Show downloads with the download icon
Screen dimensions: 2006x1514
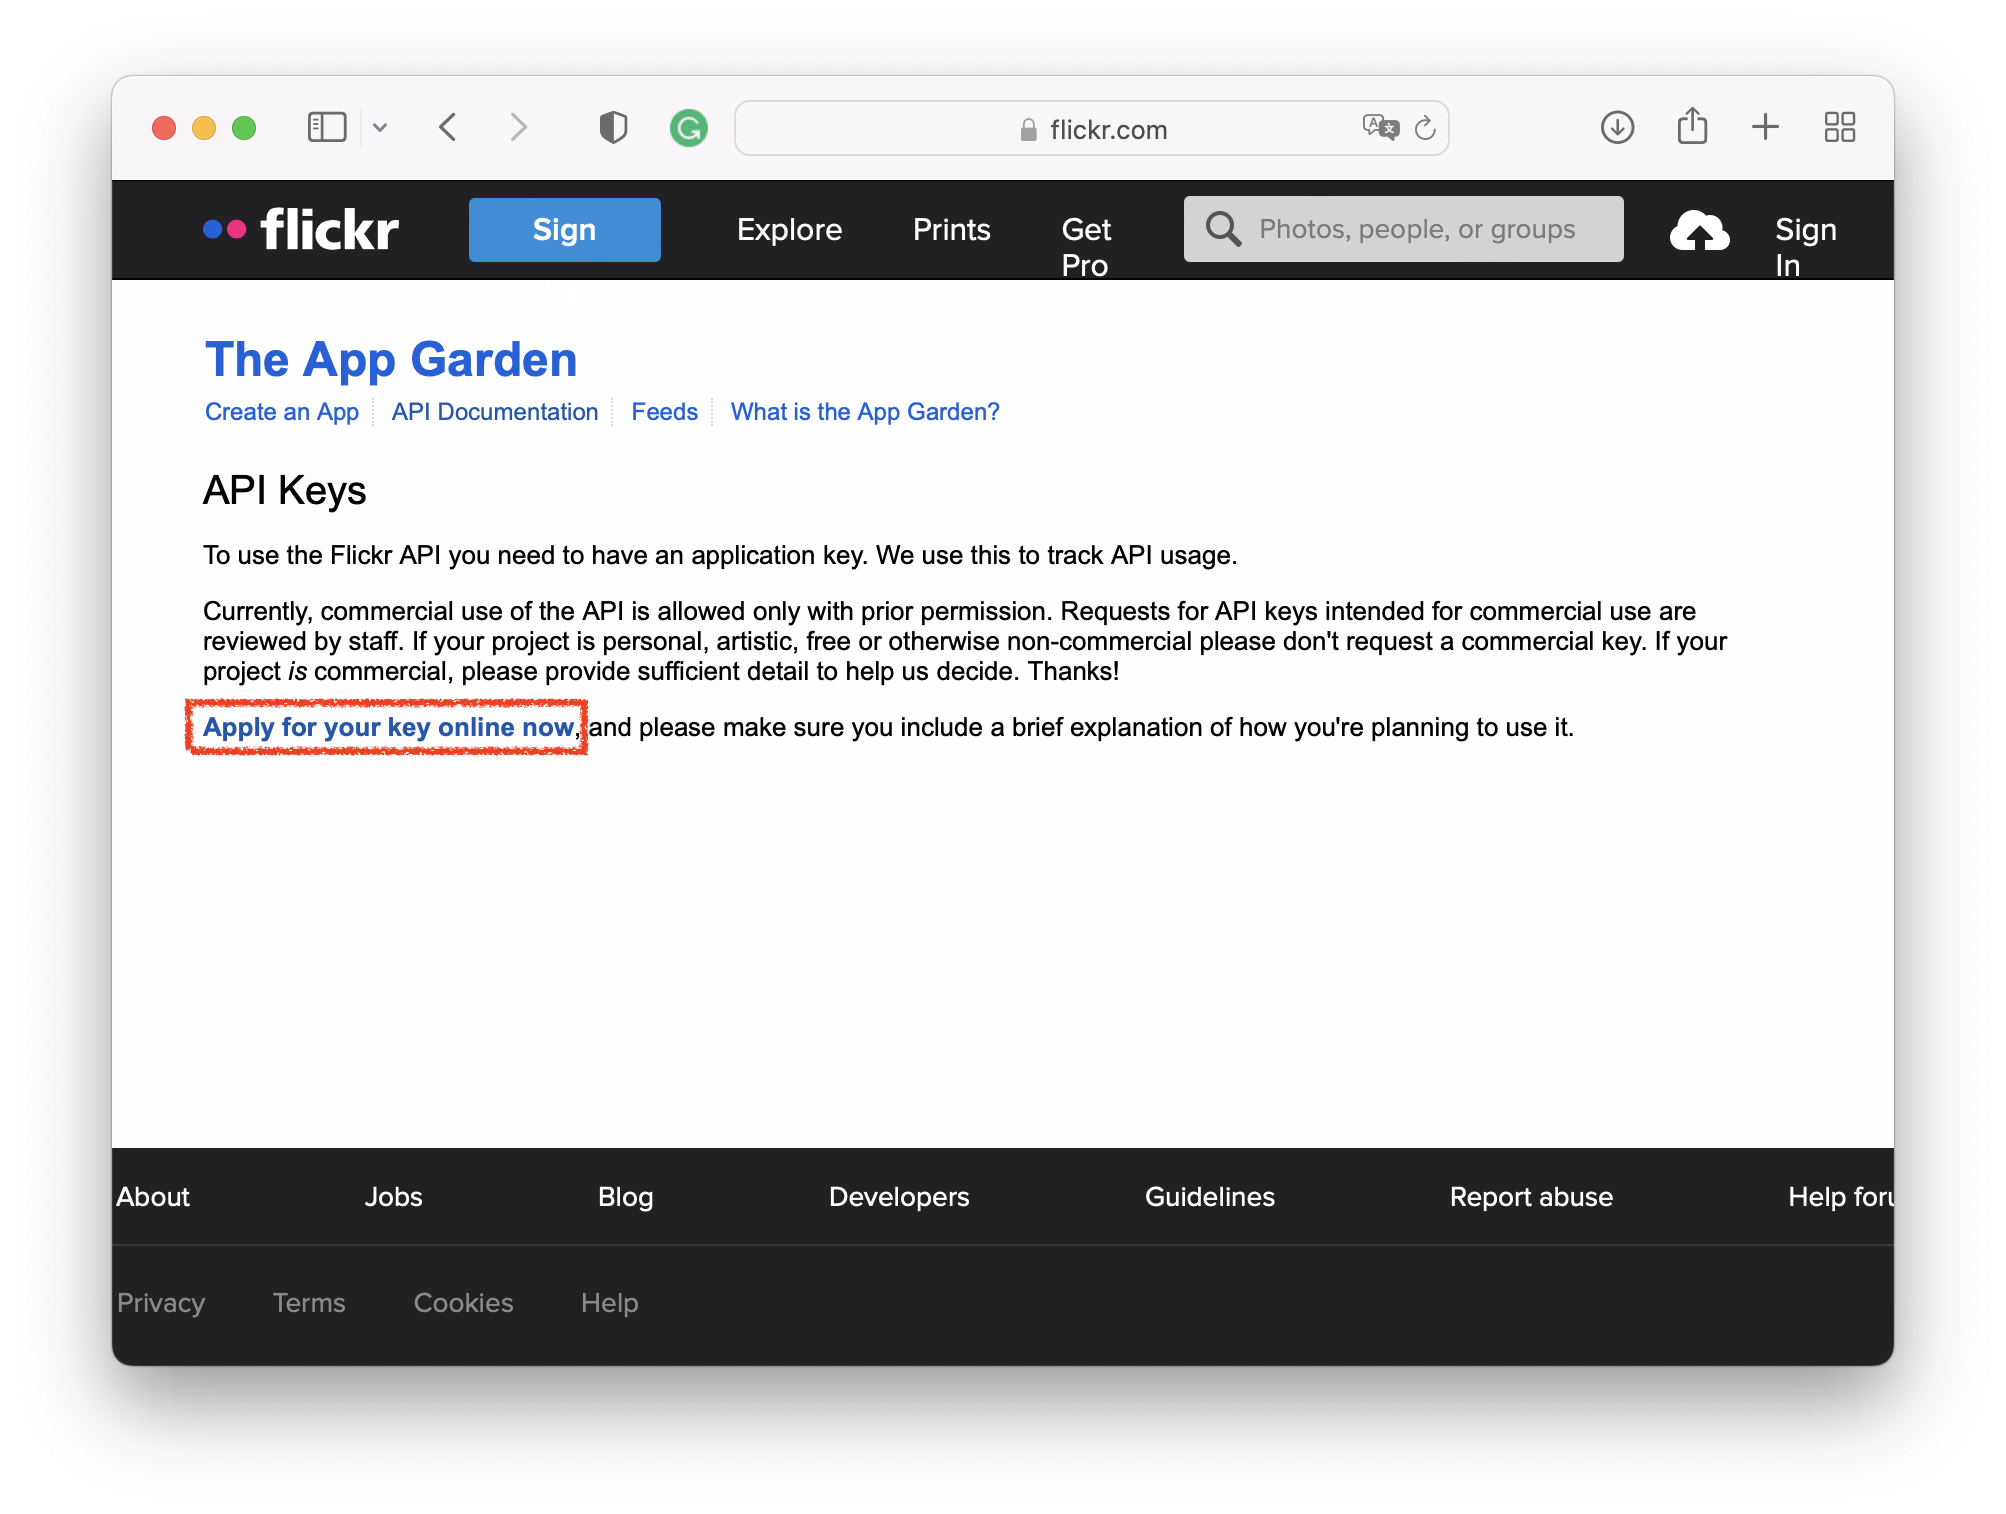(x=1617, y=127)
